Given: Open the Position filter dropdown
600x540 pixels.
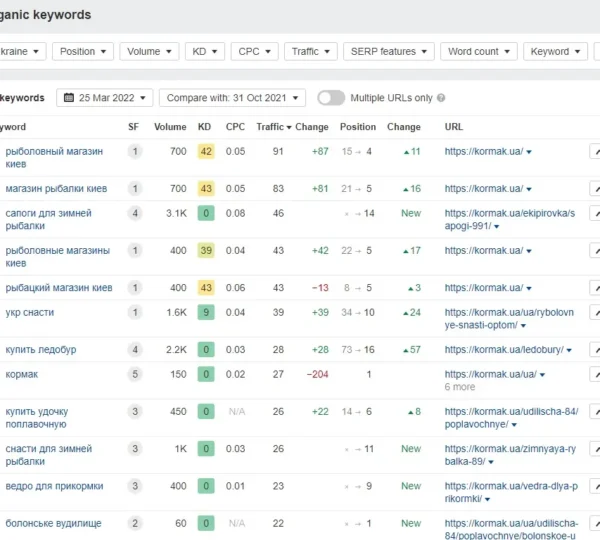Looking at the screenshot, I should [x=82, y=52].
